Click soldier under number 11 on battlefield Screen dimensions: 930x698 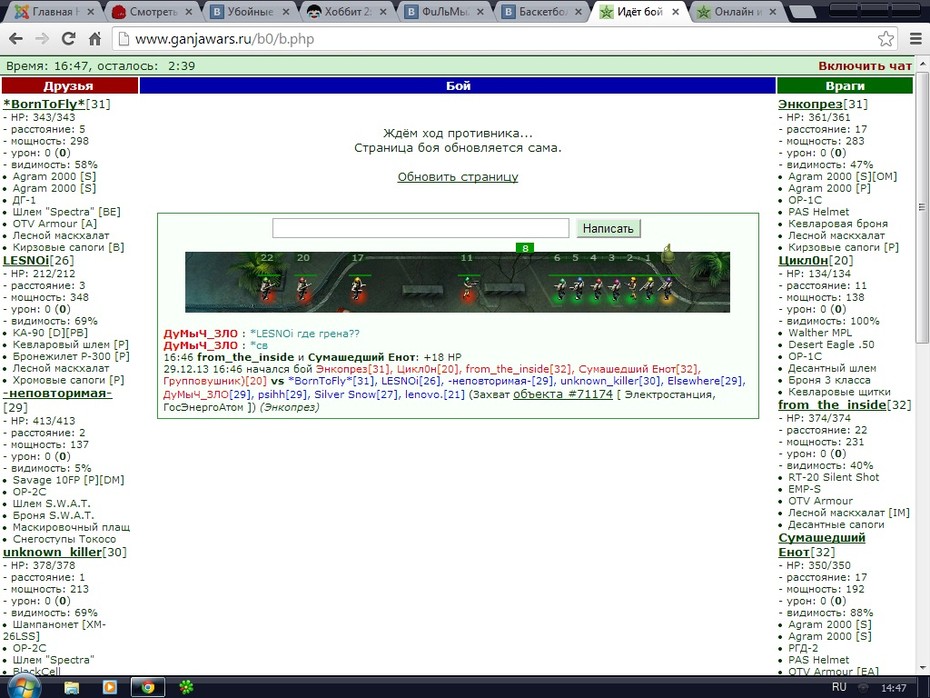468,289
